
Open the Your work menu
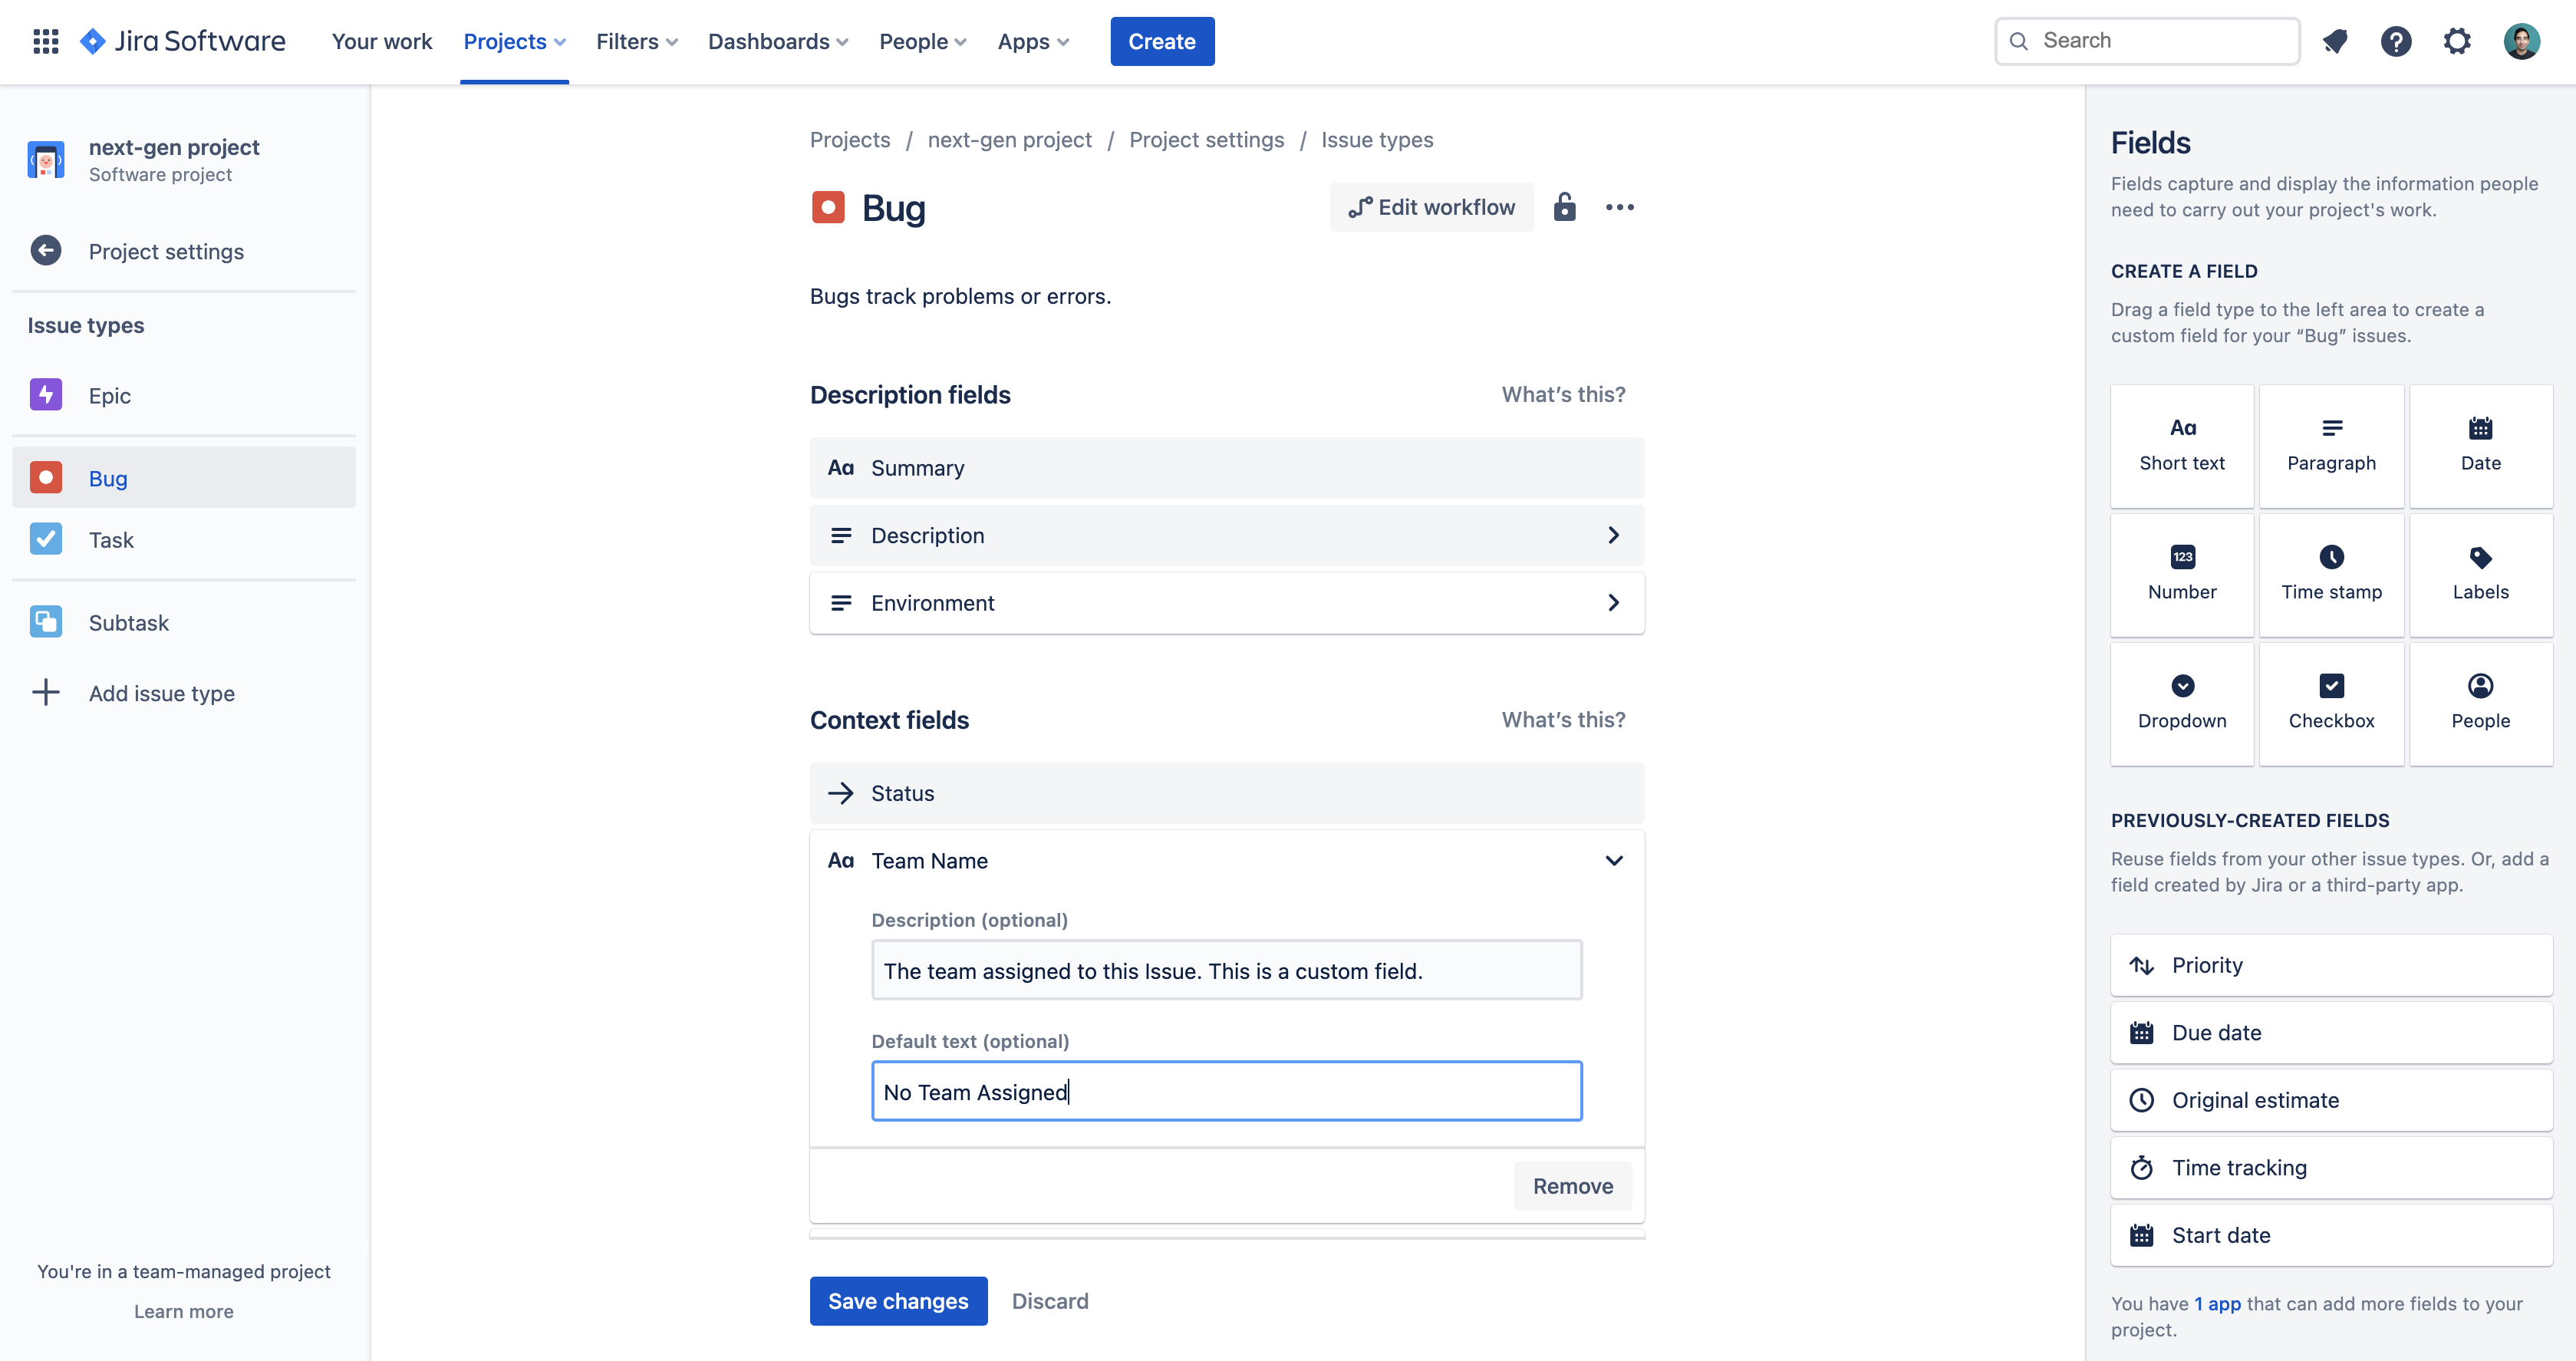(382, 41)
